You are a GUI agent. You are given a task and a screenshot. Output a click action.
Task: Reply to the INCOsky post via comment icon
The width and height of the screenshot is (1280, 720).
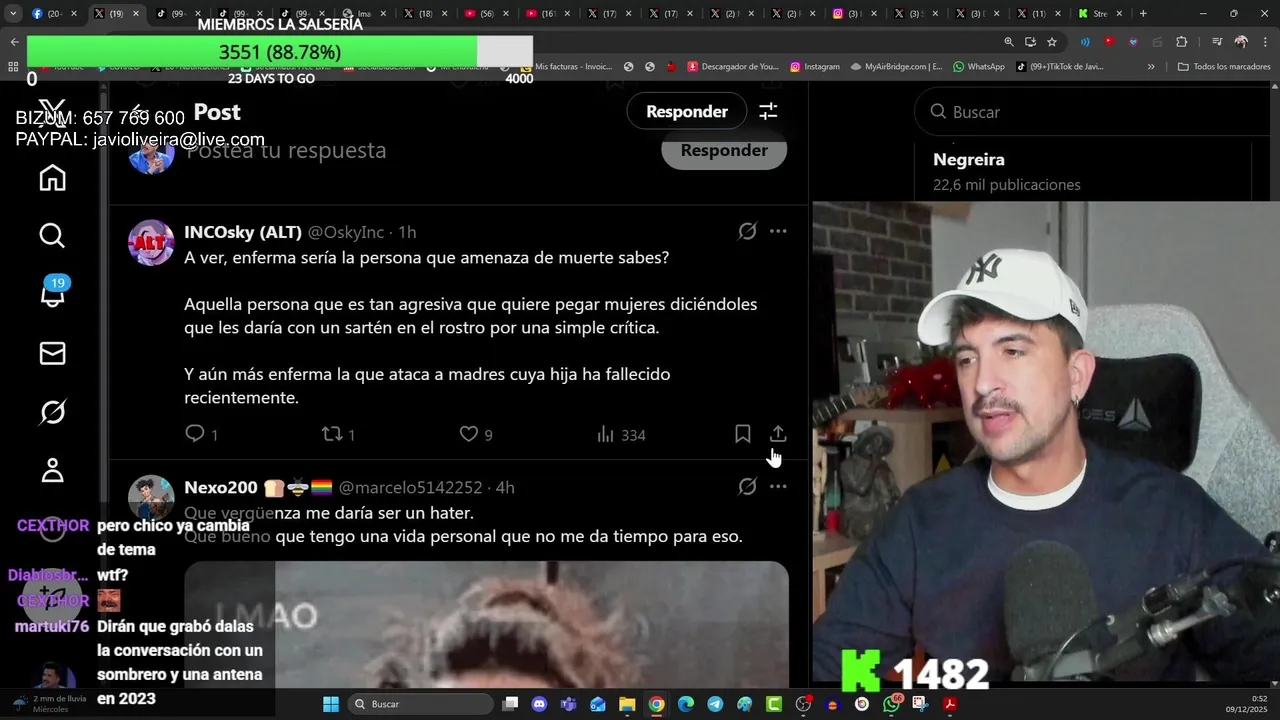coord(195,434)
